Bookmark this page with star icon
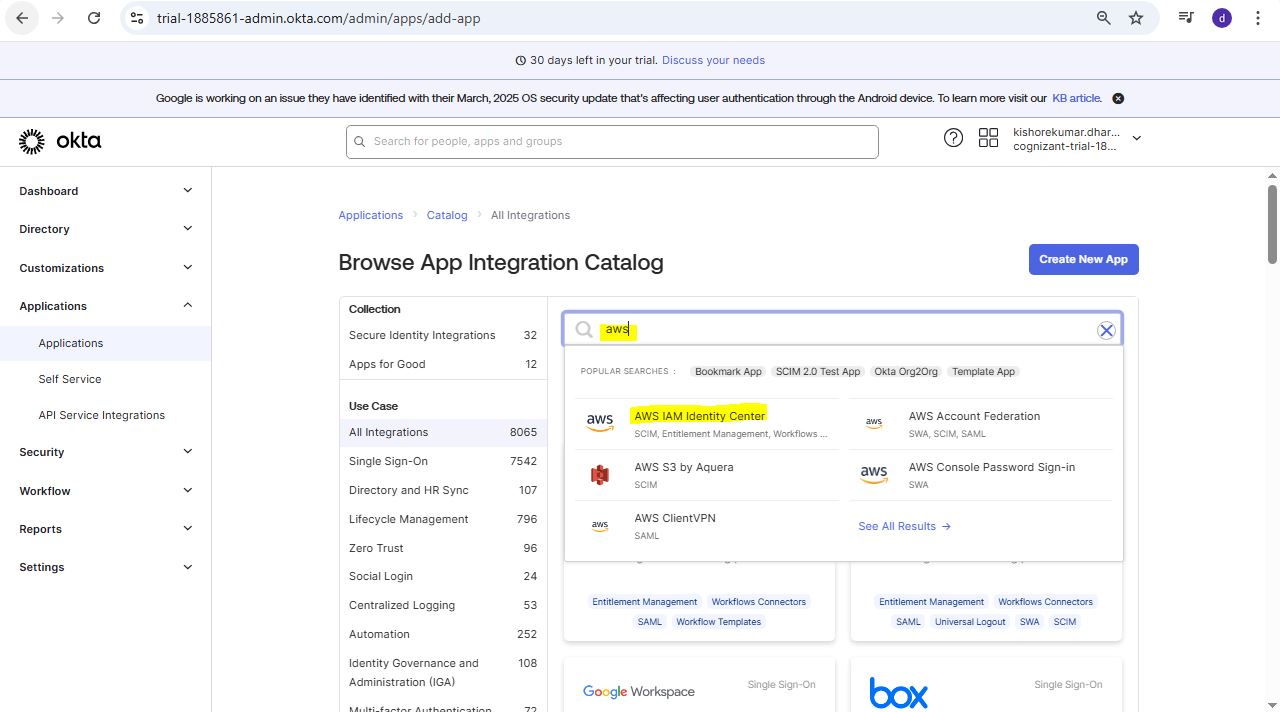The image size is (1280, 712). coord(1136,18)
